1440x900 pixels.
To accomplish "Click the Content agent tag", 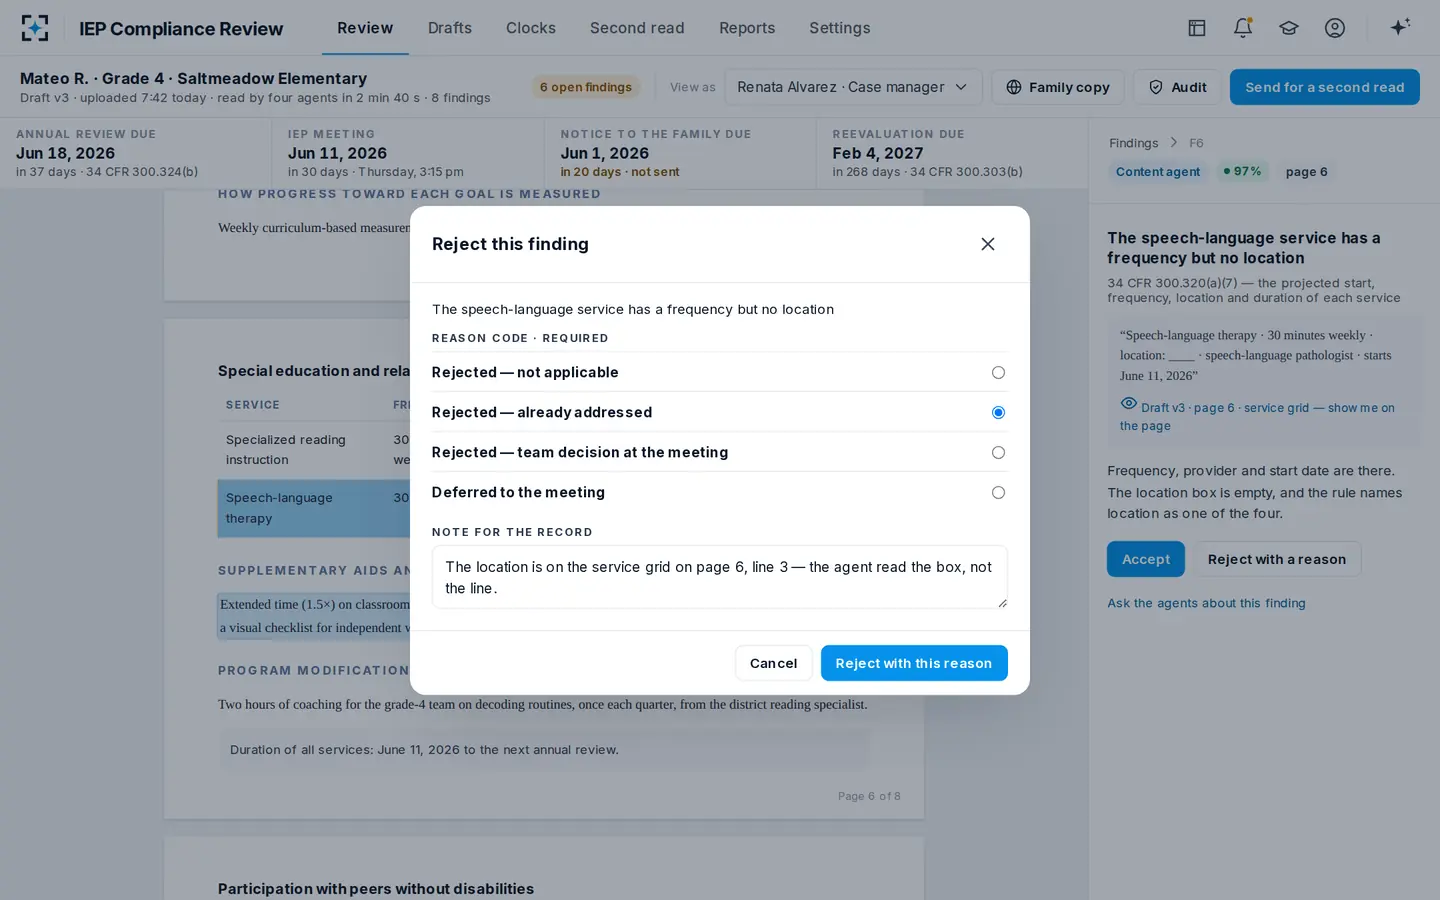I will pyautogui.click(x=1158, y=172).
